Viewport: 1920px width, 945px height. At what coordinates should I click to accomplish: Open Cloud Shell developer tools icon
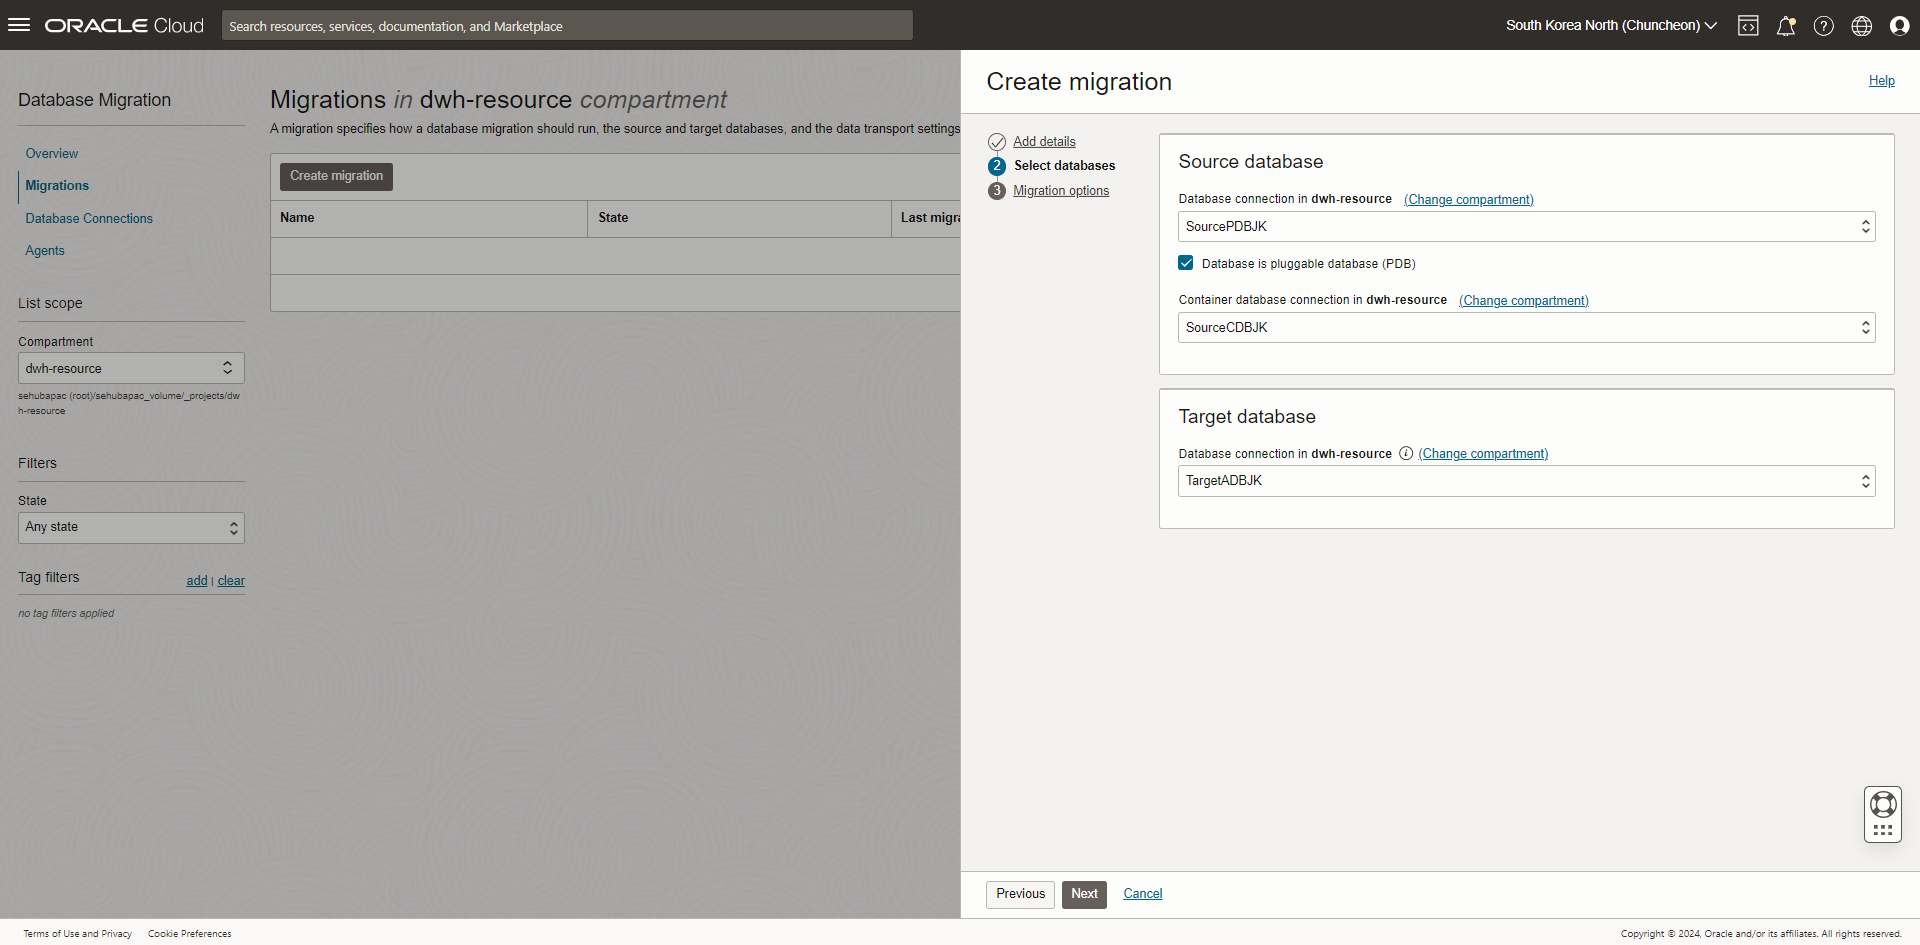(1748, 26)
